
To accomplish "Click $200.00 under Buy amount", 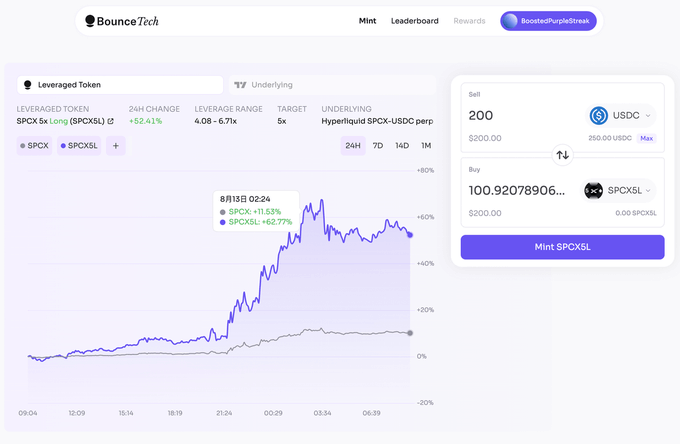I will coord(485,213).
